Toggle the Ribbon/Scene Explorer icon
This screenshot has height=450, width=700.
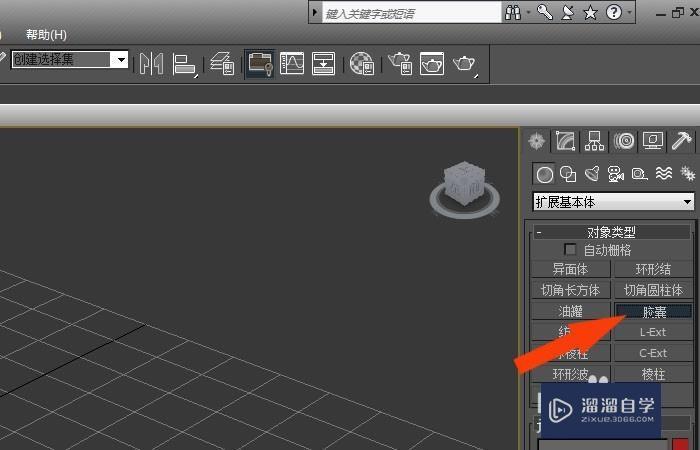coord(260,63)
